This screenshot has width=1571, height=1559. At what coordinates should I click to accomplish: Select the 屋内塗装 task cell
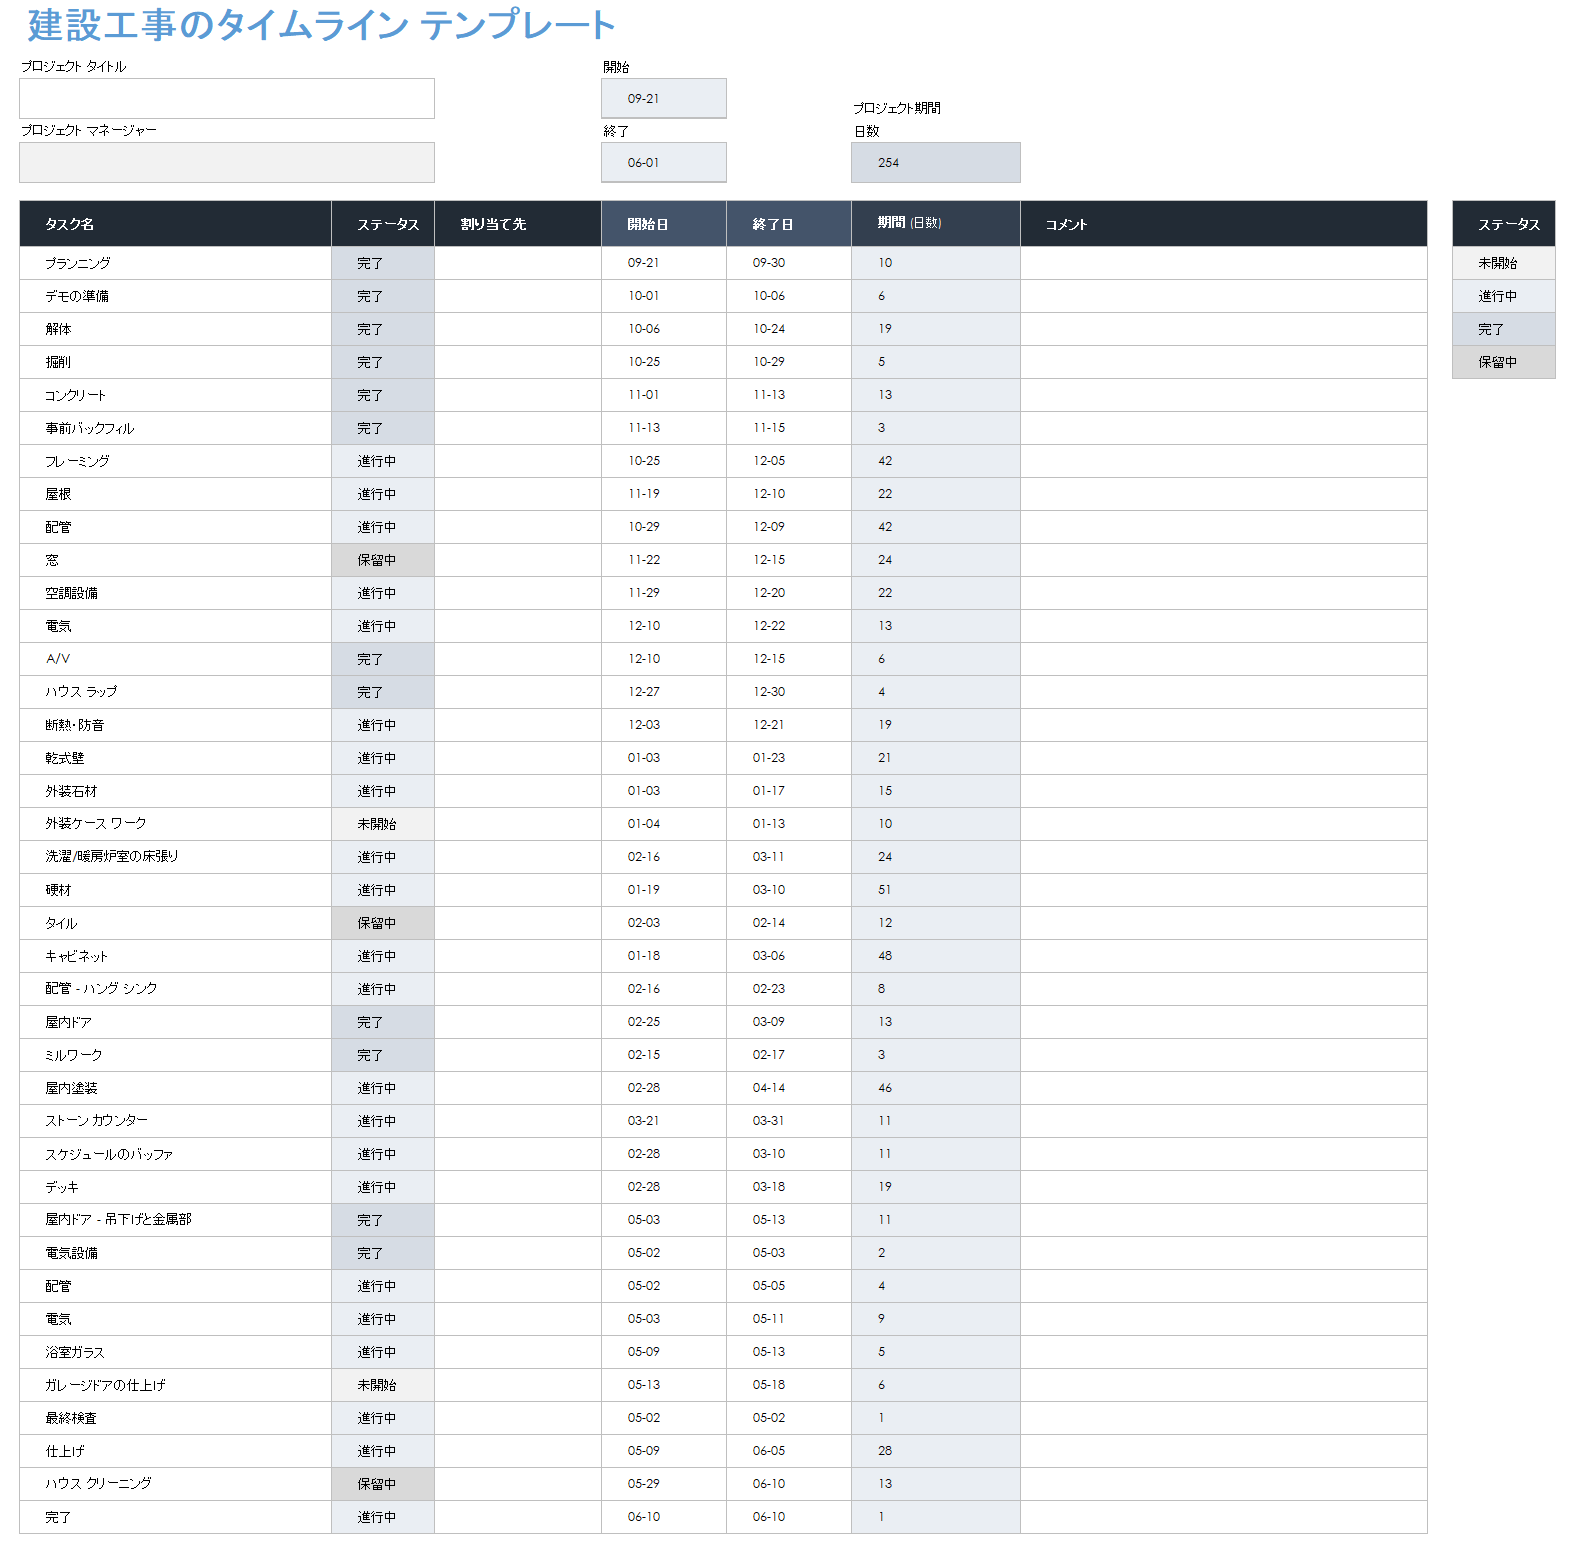tap(176, 1088)
